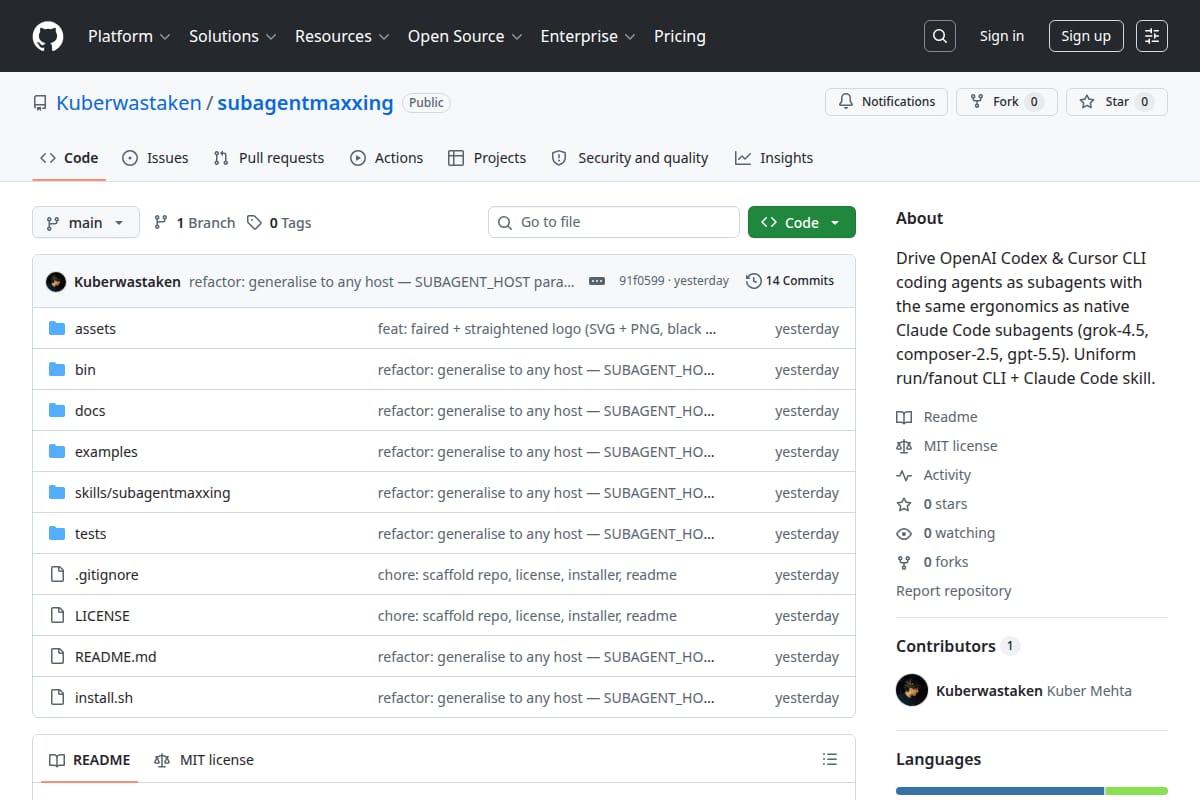The width and height of the screenshot is (1200, 800).
Task: Open the Kuberwastaken owner link in title
Action: (129, 102)
